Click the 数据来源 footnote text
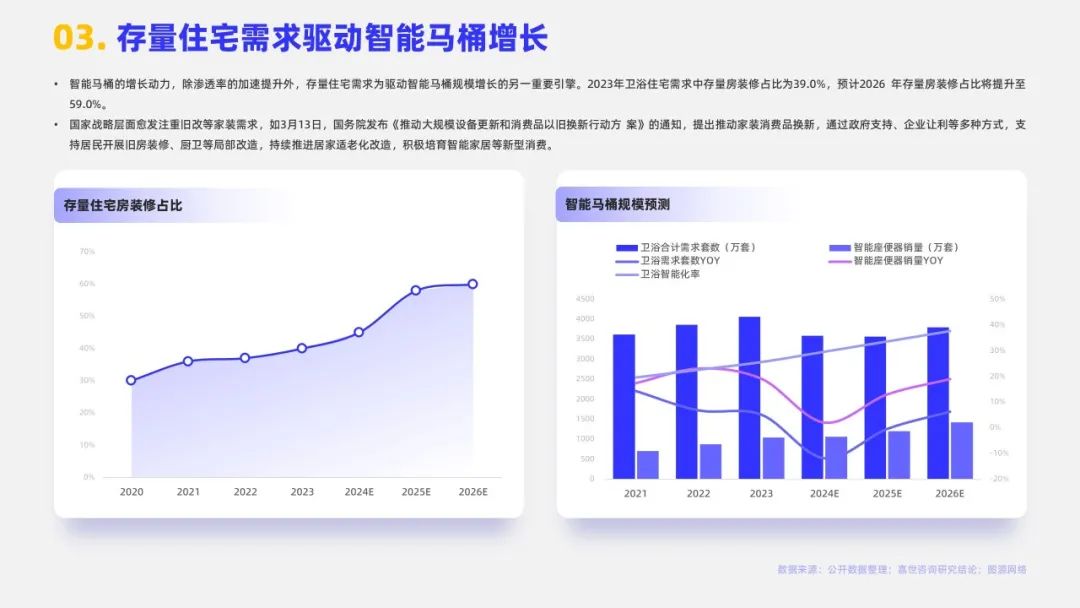 tap(901, 569)
